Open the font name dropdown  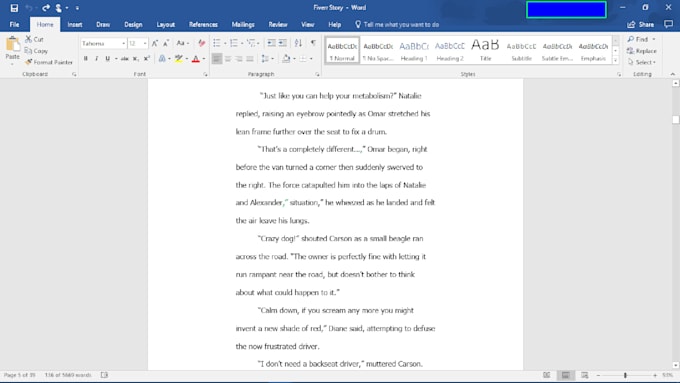coord(124,43)
